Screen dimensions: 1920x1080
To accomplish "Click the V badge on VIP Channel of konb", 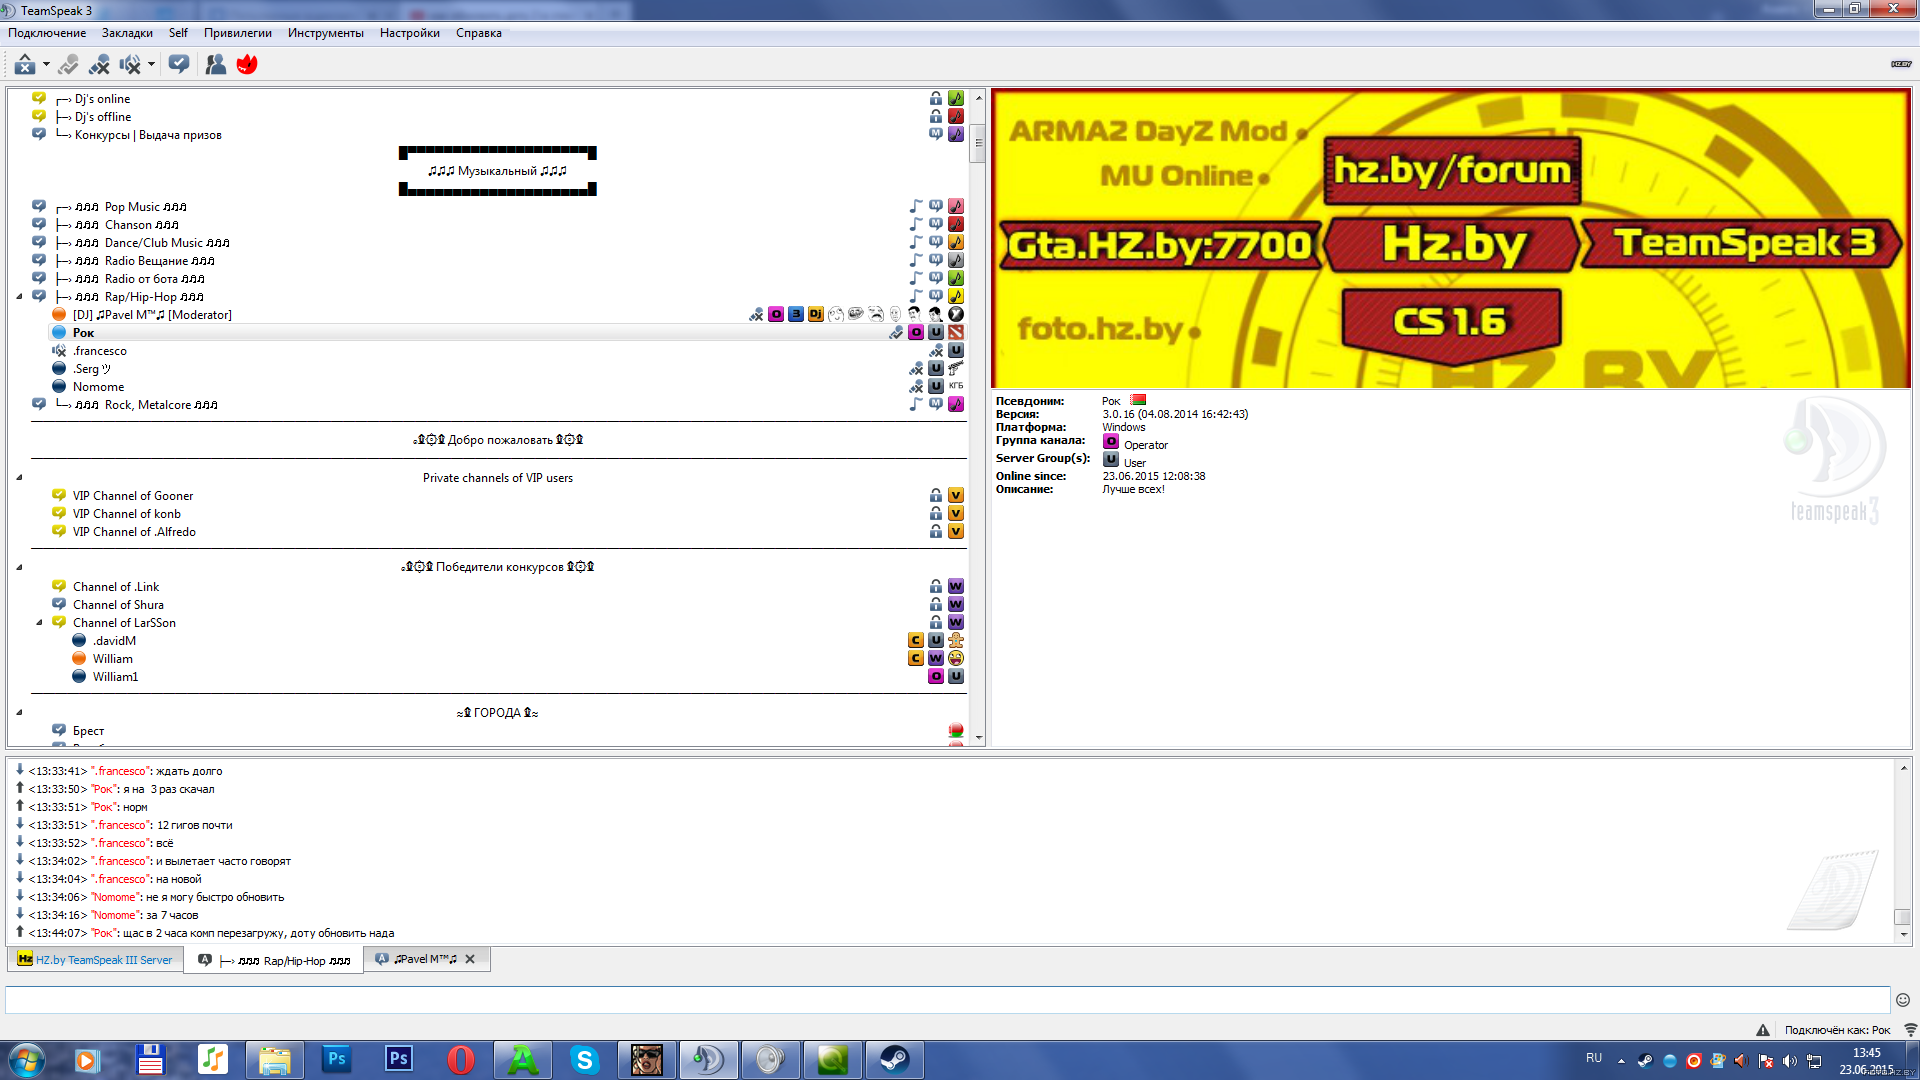I will point(956,514).
